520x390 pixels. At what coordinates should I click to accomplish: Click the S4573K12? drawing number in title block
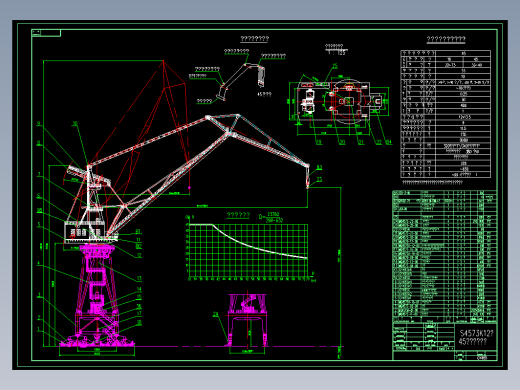coord(476,333)
